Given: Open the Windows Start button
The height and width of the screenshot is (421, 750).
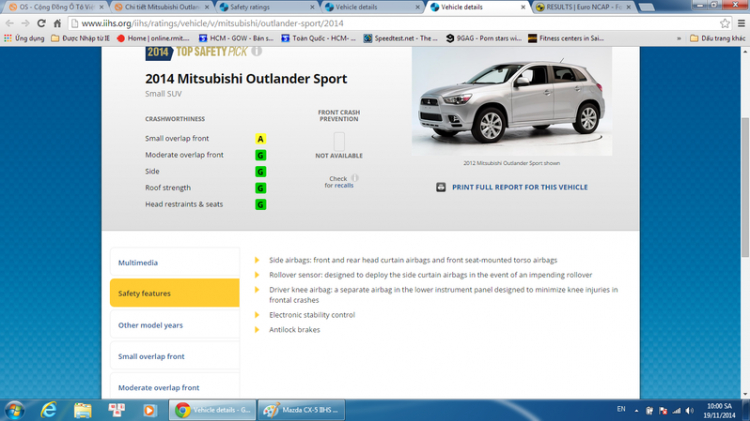Looking at the screenshot, I should [x=14, y=410].
